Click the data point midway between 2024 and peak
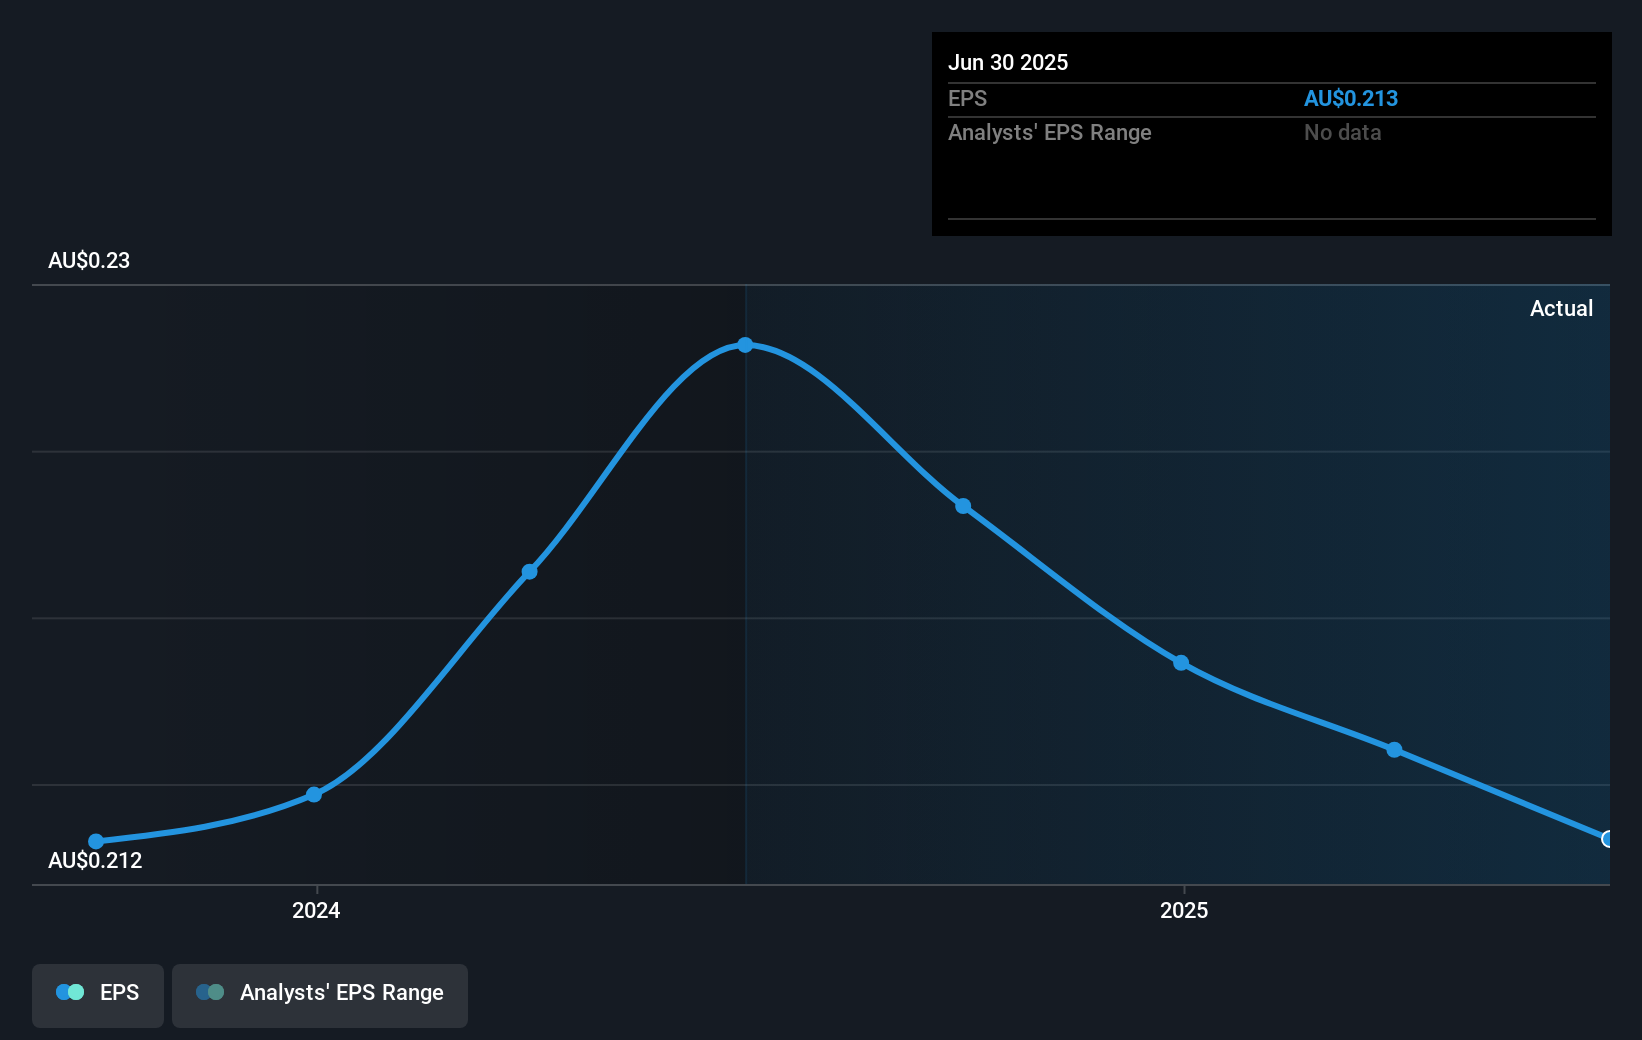Image resolution: width=1642 pixels, height=1040 pixels. click(x=530, y=572)
